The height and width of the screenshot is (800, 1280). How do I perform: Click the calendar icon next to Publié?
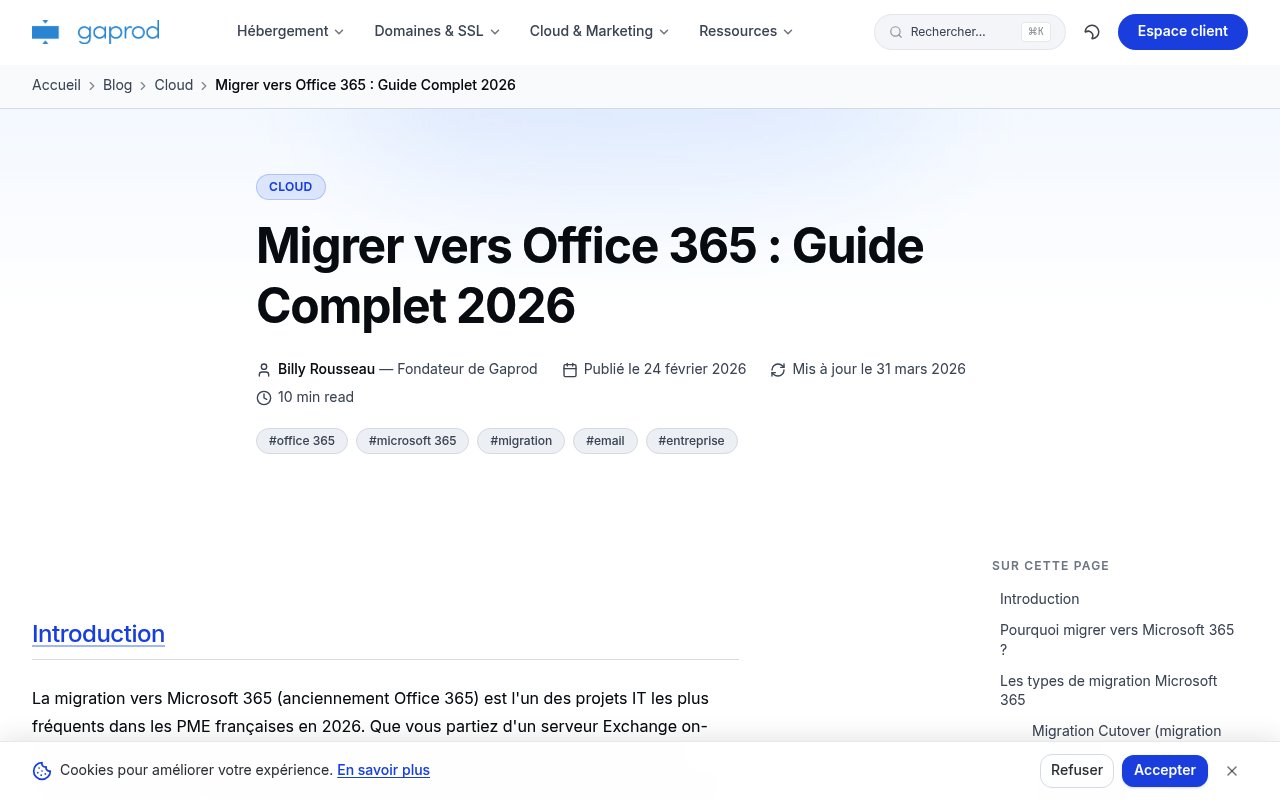[x=570, y=370]
